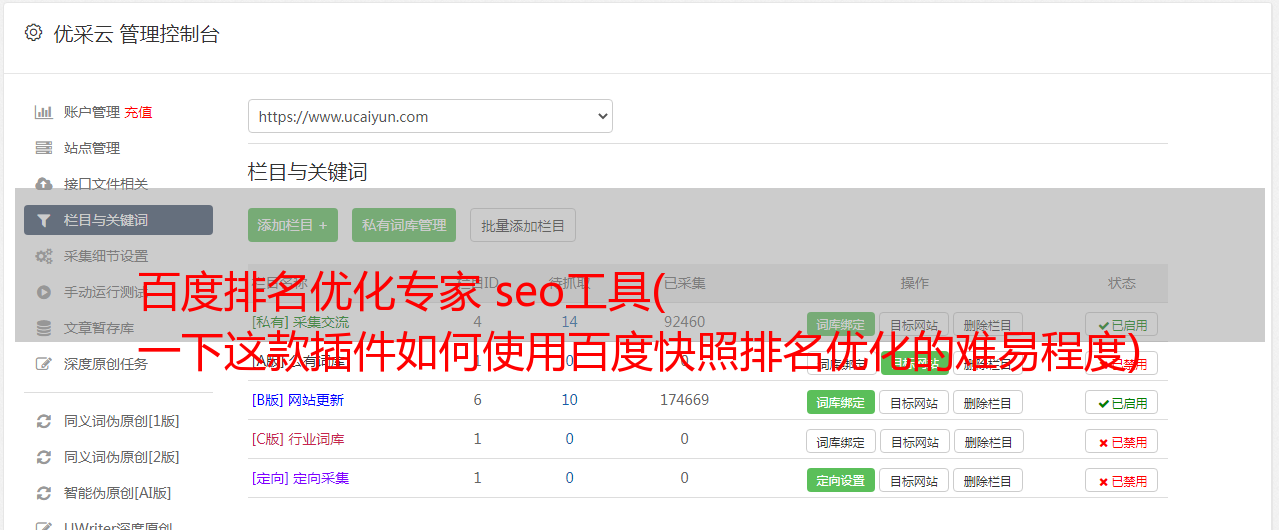Image resolution: width=1279 pixels, height=530 pixels.
Task: Open the [私有] 采集交流 column link
Action: point(301,322)
